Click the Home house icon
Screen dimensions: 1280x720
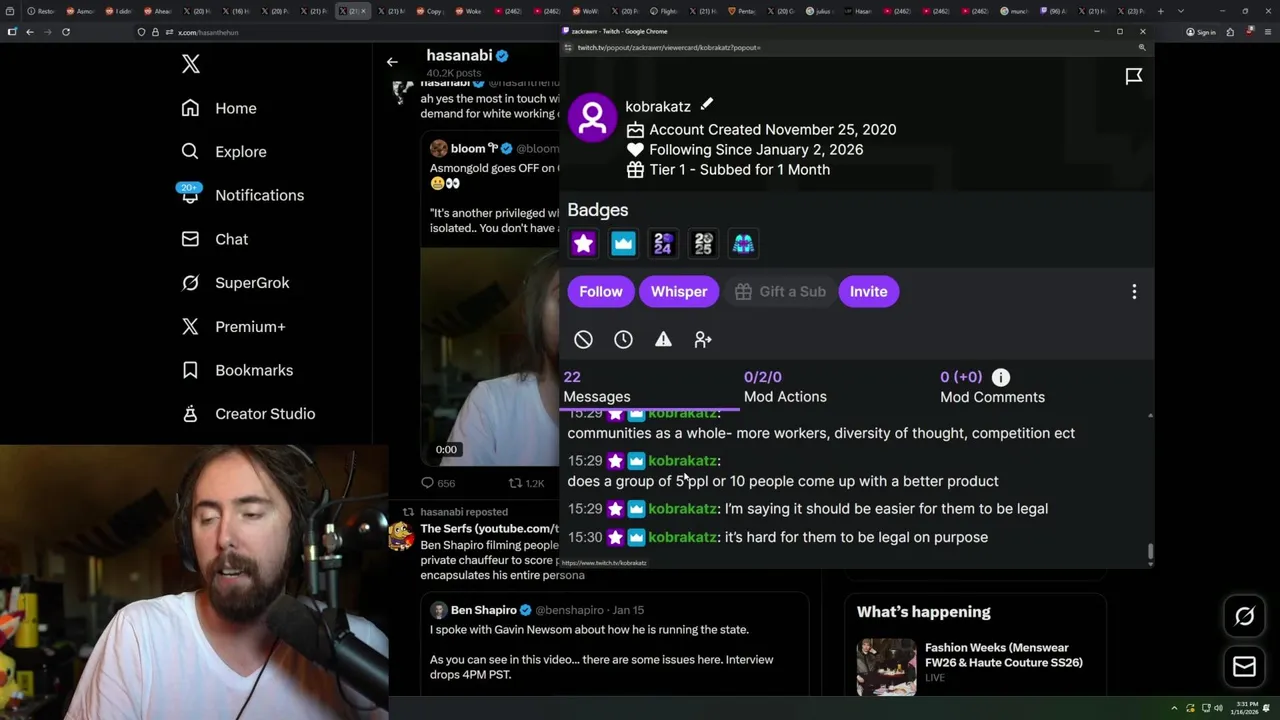[x=190, y=108]
